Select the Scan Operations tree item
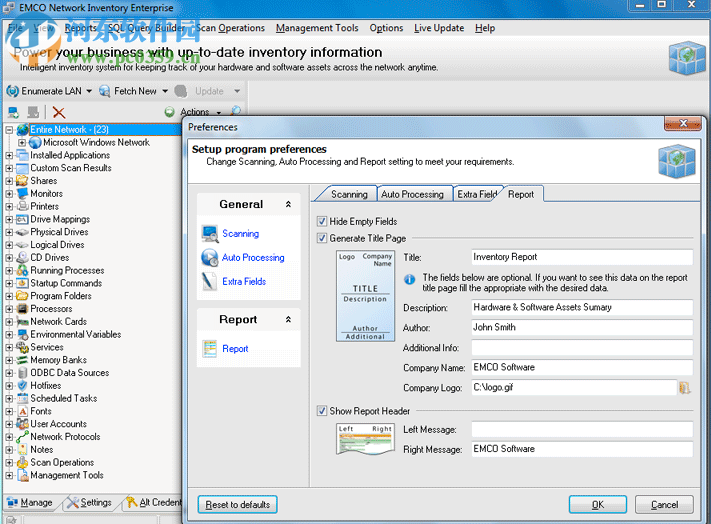The height and width of the screenshot is (524, 711). point(62,462)
